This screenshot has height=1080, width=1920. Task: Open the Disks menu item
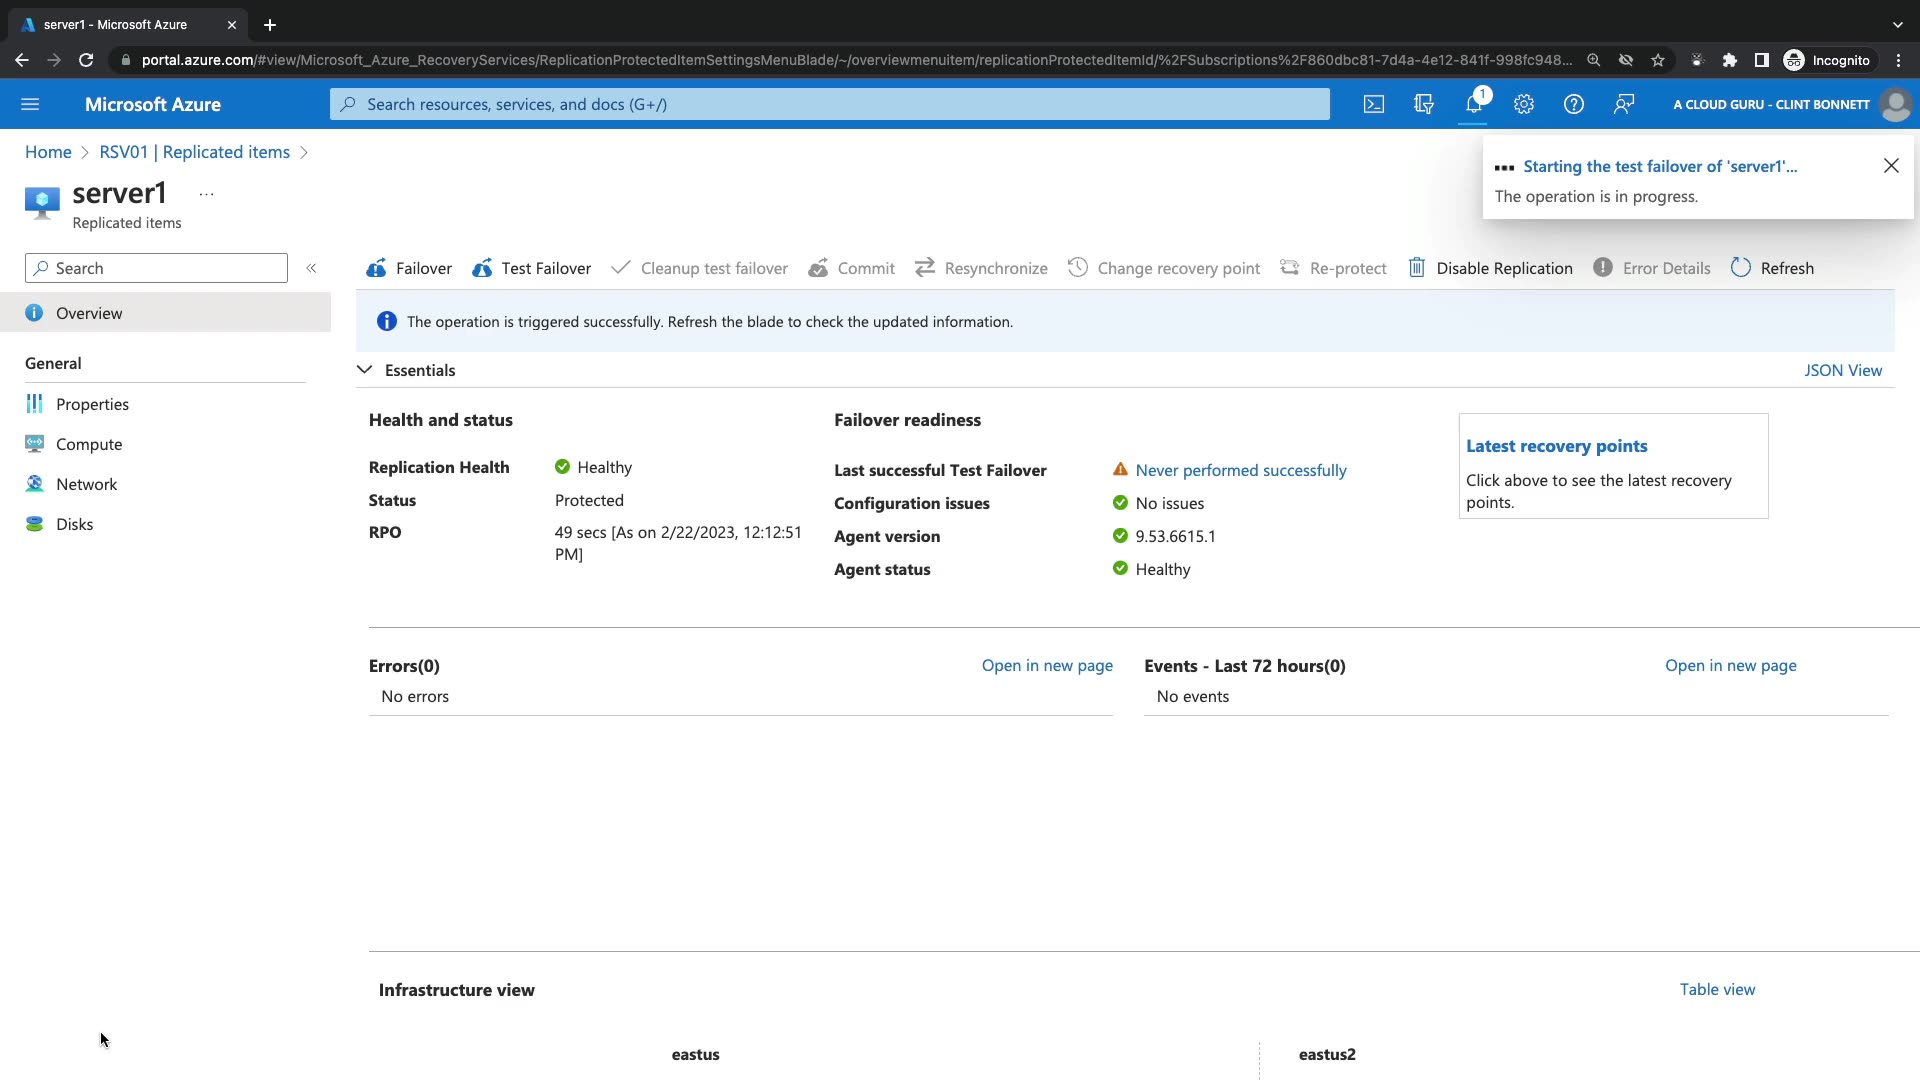point(74,524)
